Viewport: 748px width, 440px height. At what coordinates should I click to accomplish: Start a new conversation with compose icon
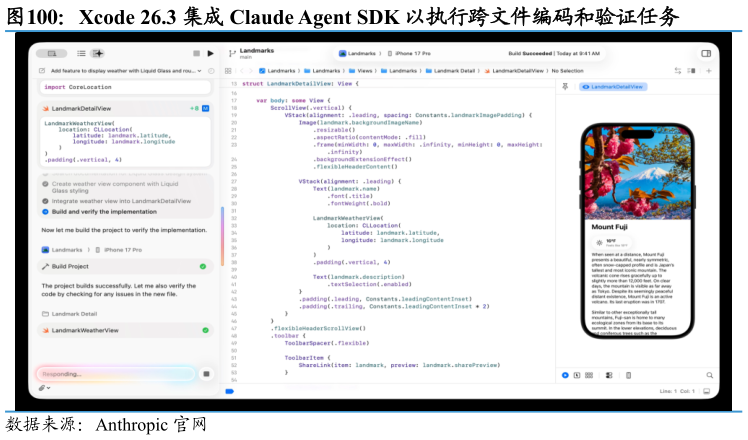(42, 71)
